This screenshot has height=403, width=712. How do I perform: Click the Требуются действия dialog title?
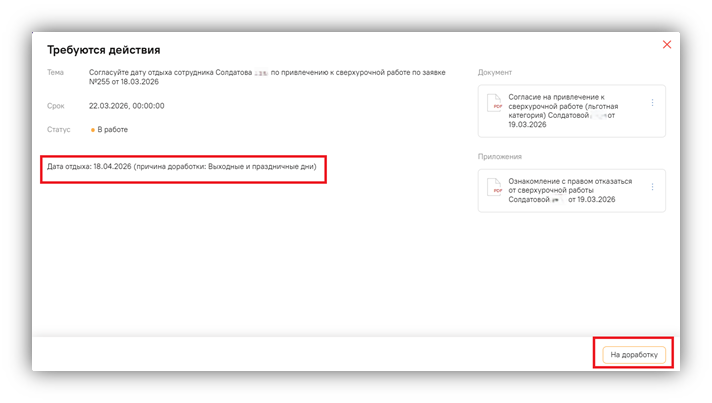104,50
